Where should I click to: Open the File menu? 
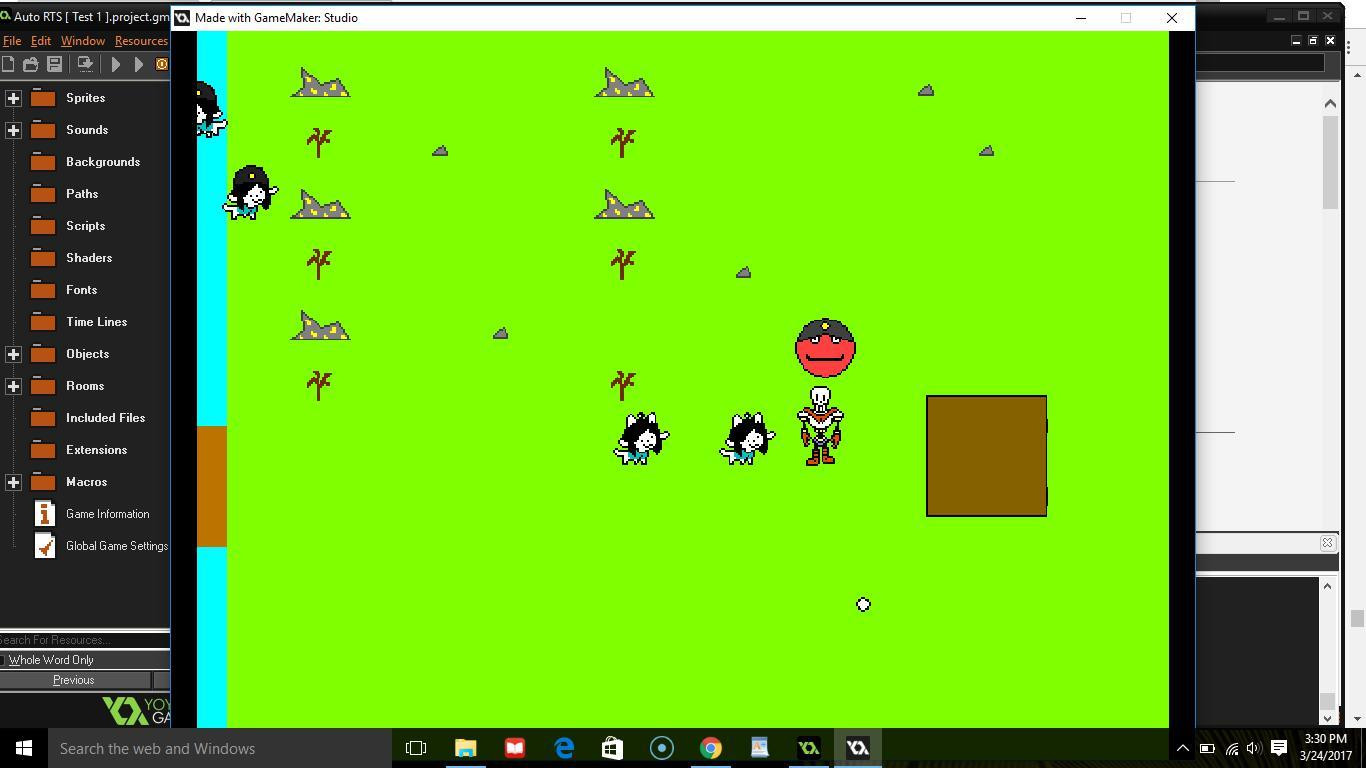tap(12, 41)
